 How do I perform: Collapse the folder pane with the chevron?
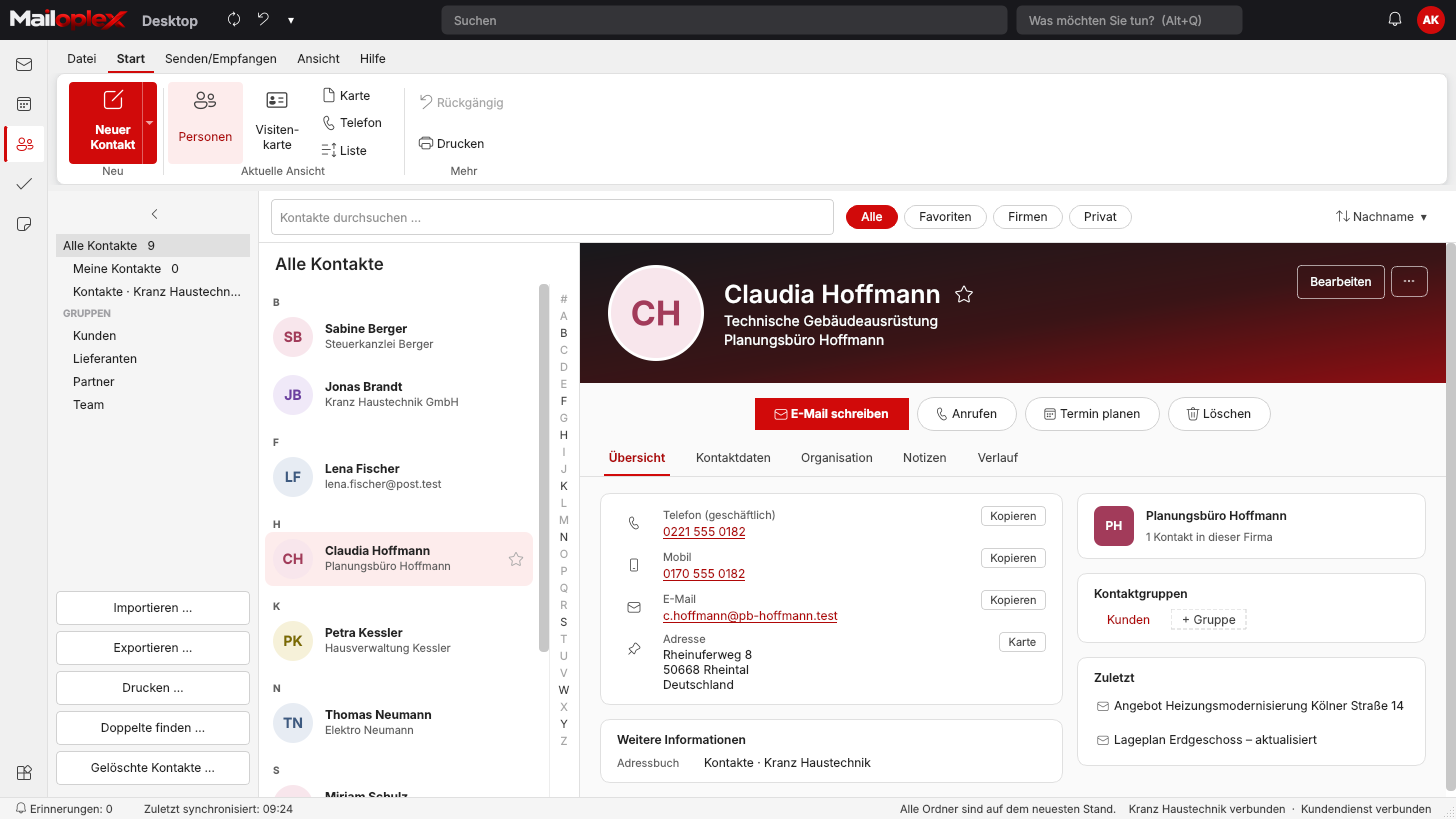coord(154,214)
